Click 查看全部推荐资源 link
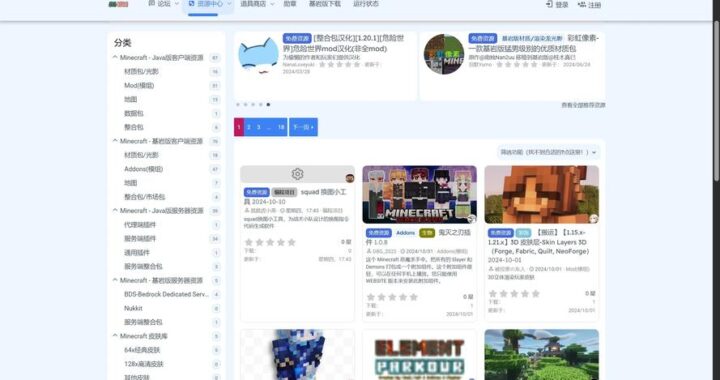 click(583, 105)
